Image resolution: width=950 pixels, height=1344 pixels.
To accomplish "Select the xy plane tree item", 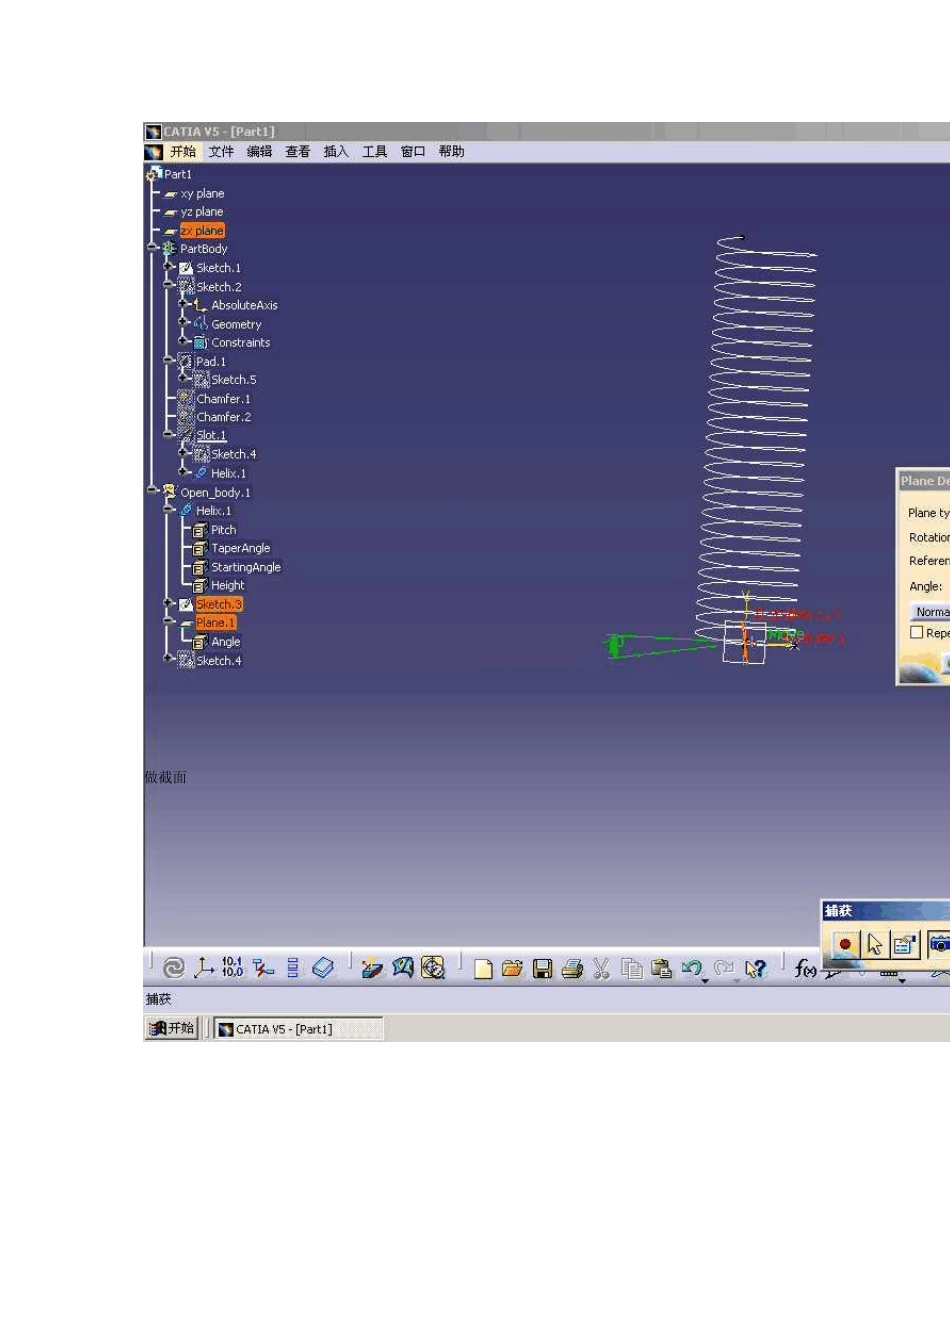I will (x=202, y=194).
